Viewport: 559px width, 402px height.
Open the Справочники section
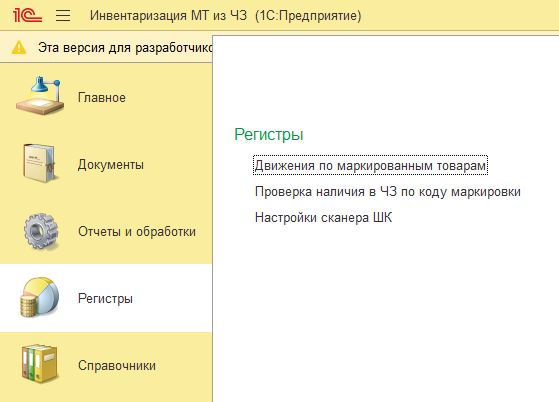pos(117,365)
